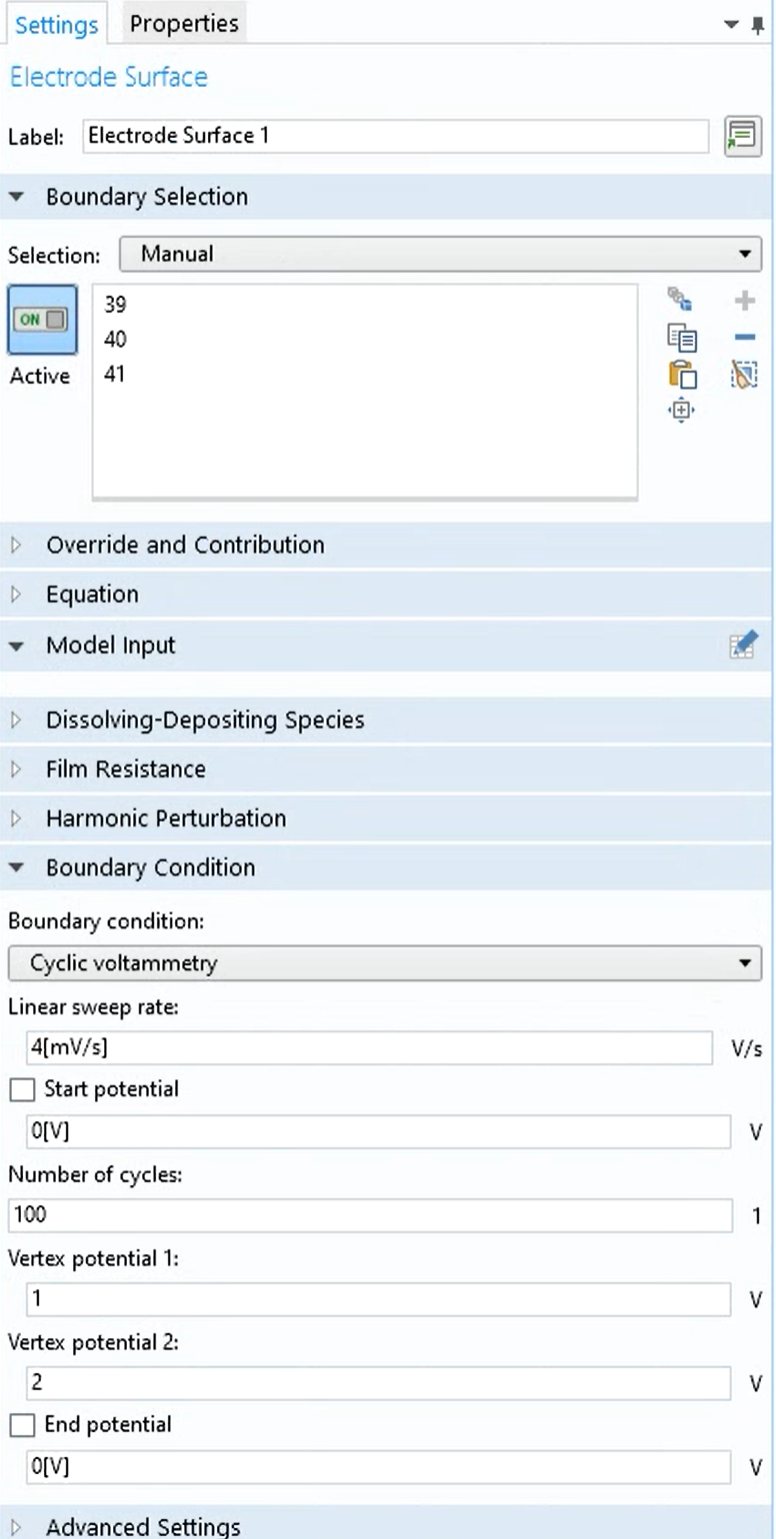776x1539 pixels.
Task: Click the Linear sweep rate input field
Action: tap(368, 1048)
